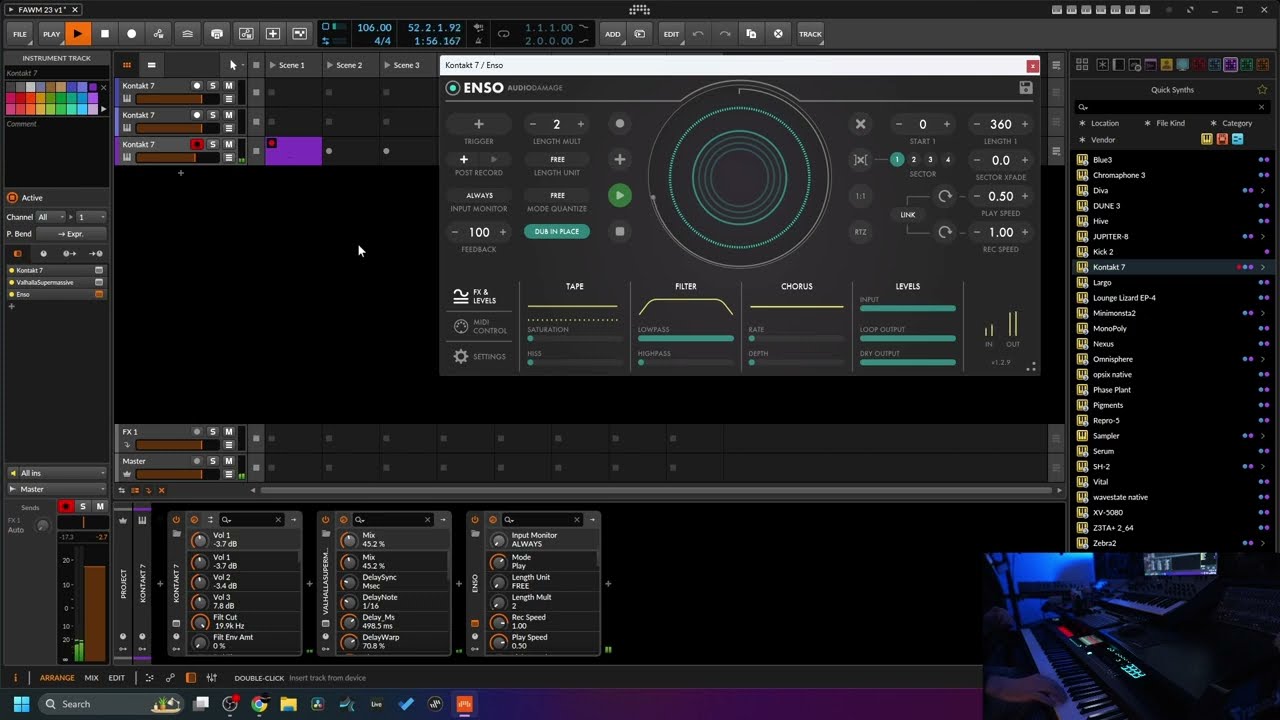Image resolution: width=1280 pixels, height=720 pixels.
Task: Mute the Master track
Action: pyautogui.click(x=229, y=461)
